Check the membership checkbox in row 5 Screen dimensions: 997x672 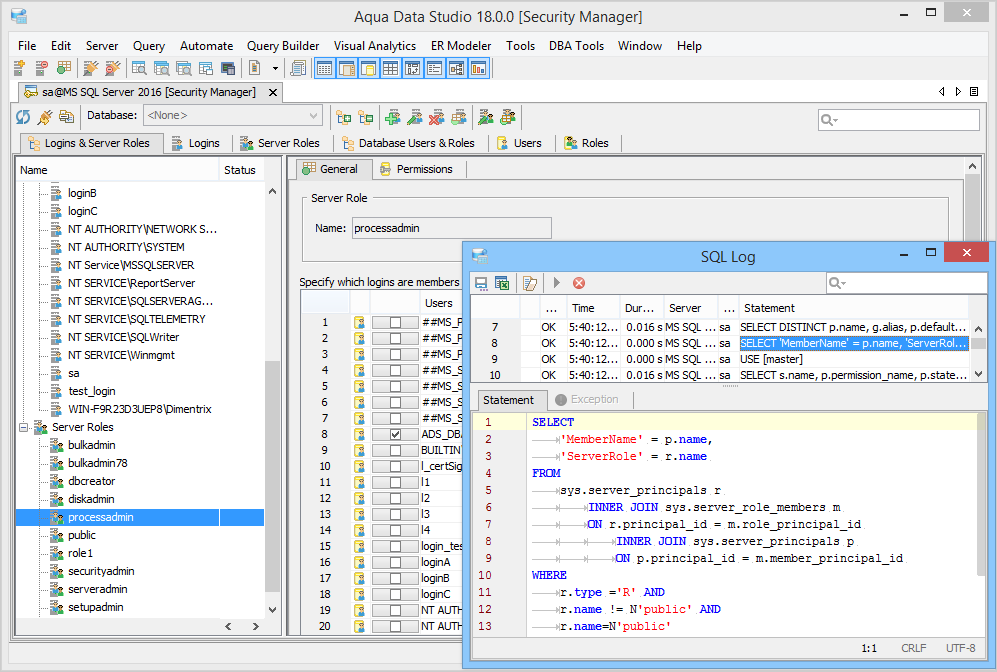[x=396, y=386]
